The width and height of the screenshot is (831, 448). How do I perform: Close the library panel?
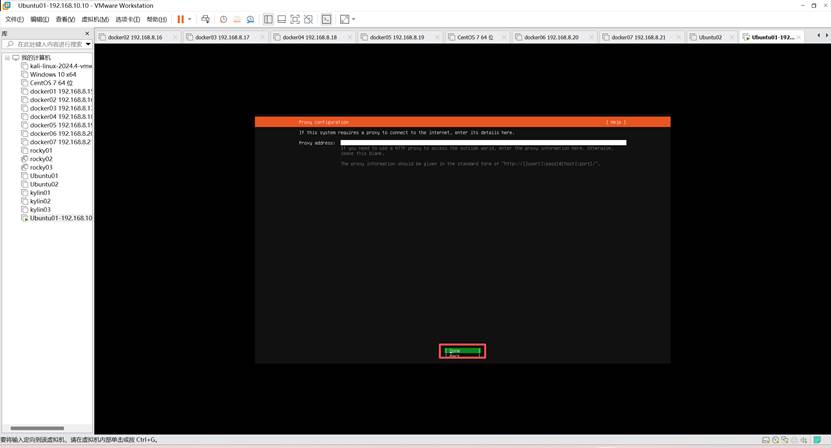pyautogui.click(x=87, y=33)
